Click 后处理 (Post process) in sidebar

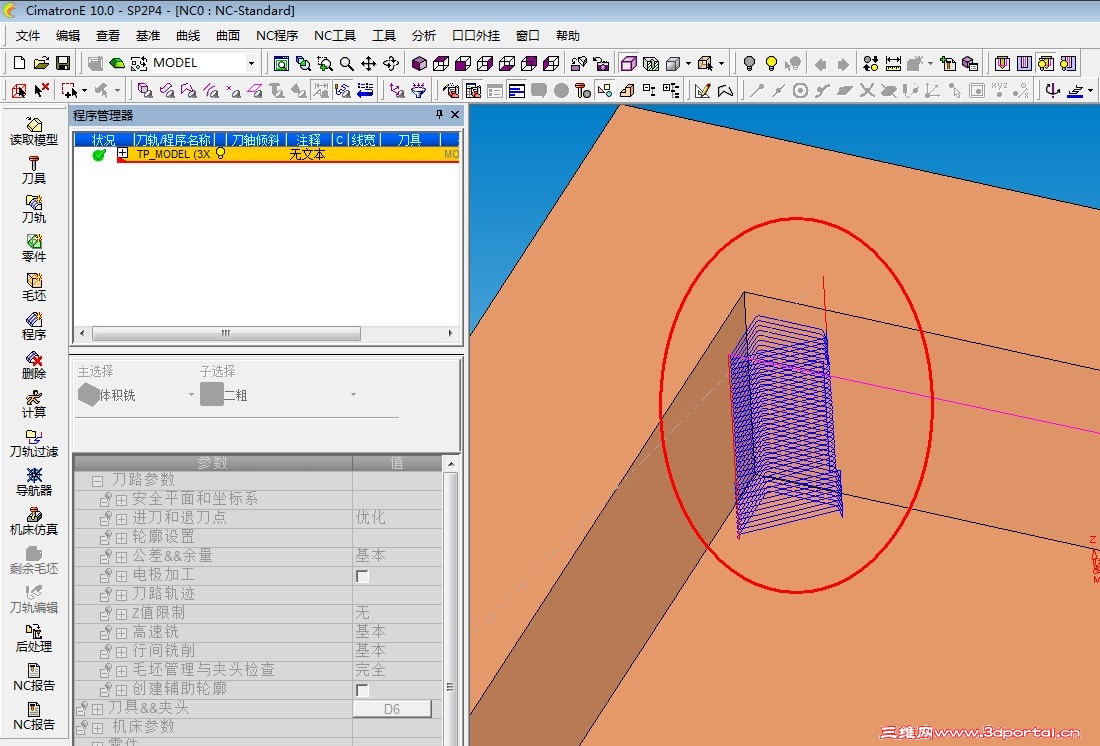tap(34, 639)
